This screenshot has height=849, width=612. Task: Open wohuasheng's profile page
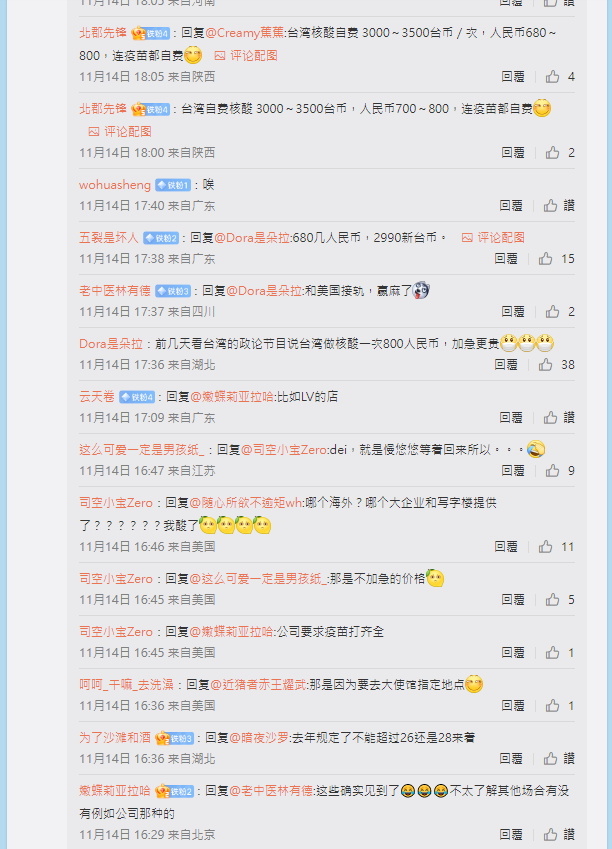pyautogui.click(x=115, y=185)
